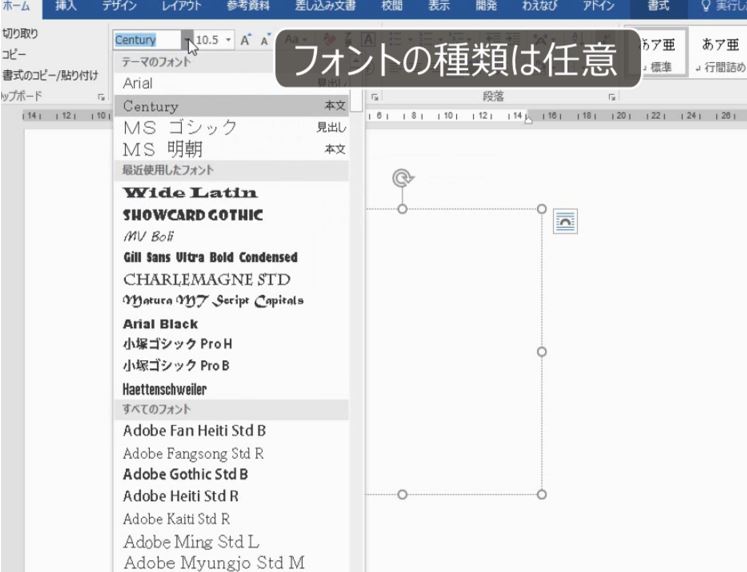The image size is (747, 572).
Task: Select MS 明朝 body font
Action: coord(232,149)
